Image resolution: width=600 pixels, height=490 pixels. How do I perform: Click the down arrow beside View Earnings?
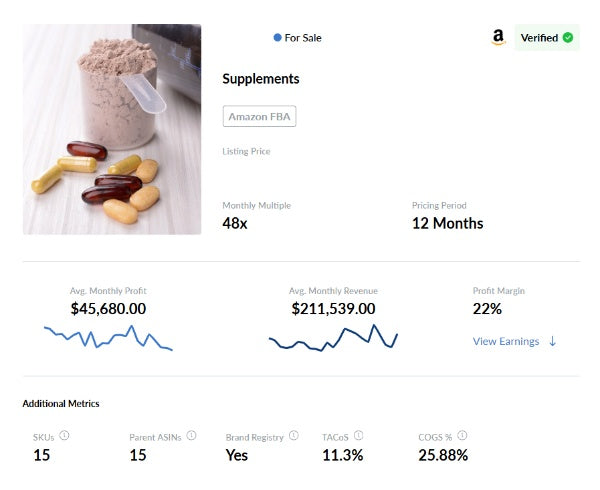pyautogui.click(x=552, y=341)
